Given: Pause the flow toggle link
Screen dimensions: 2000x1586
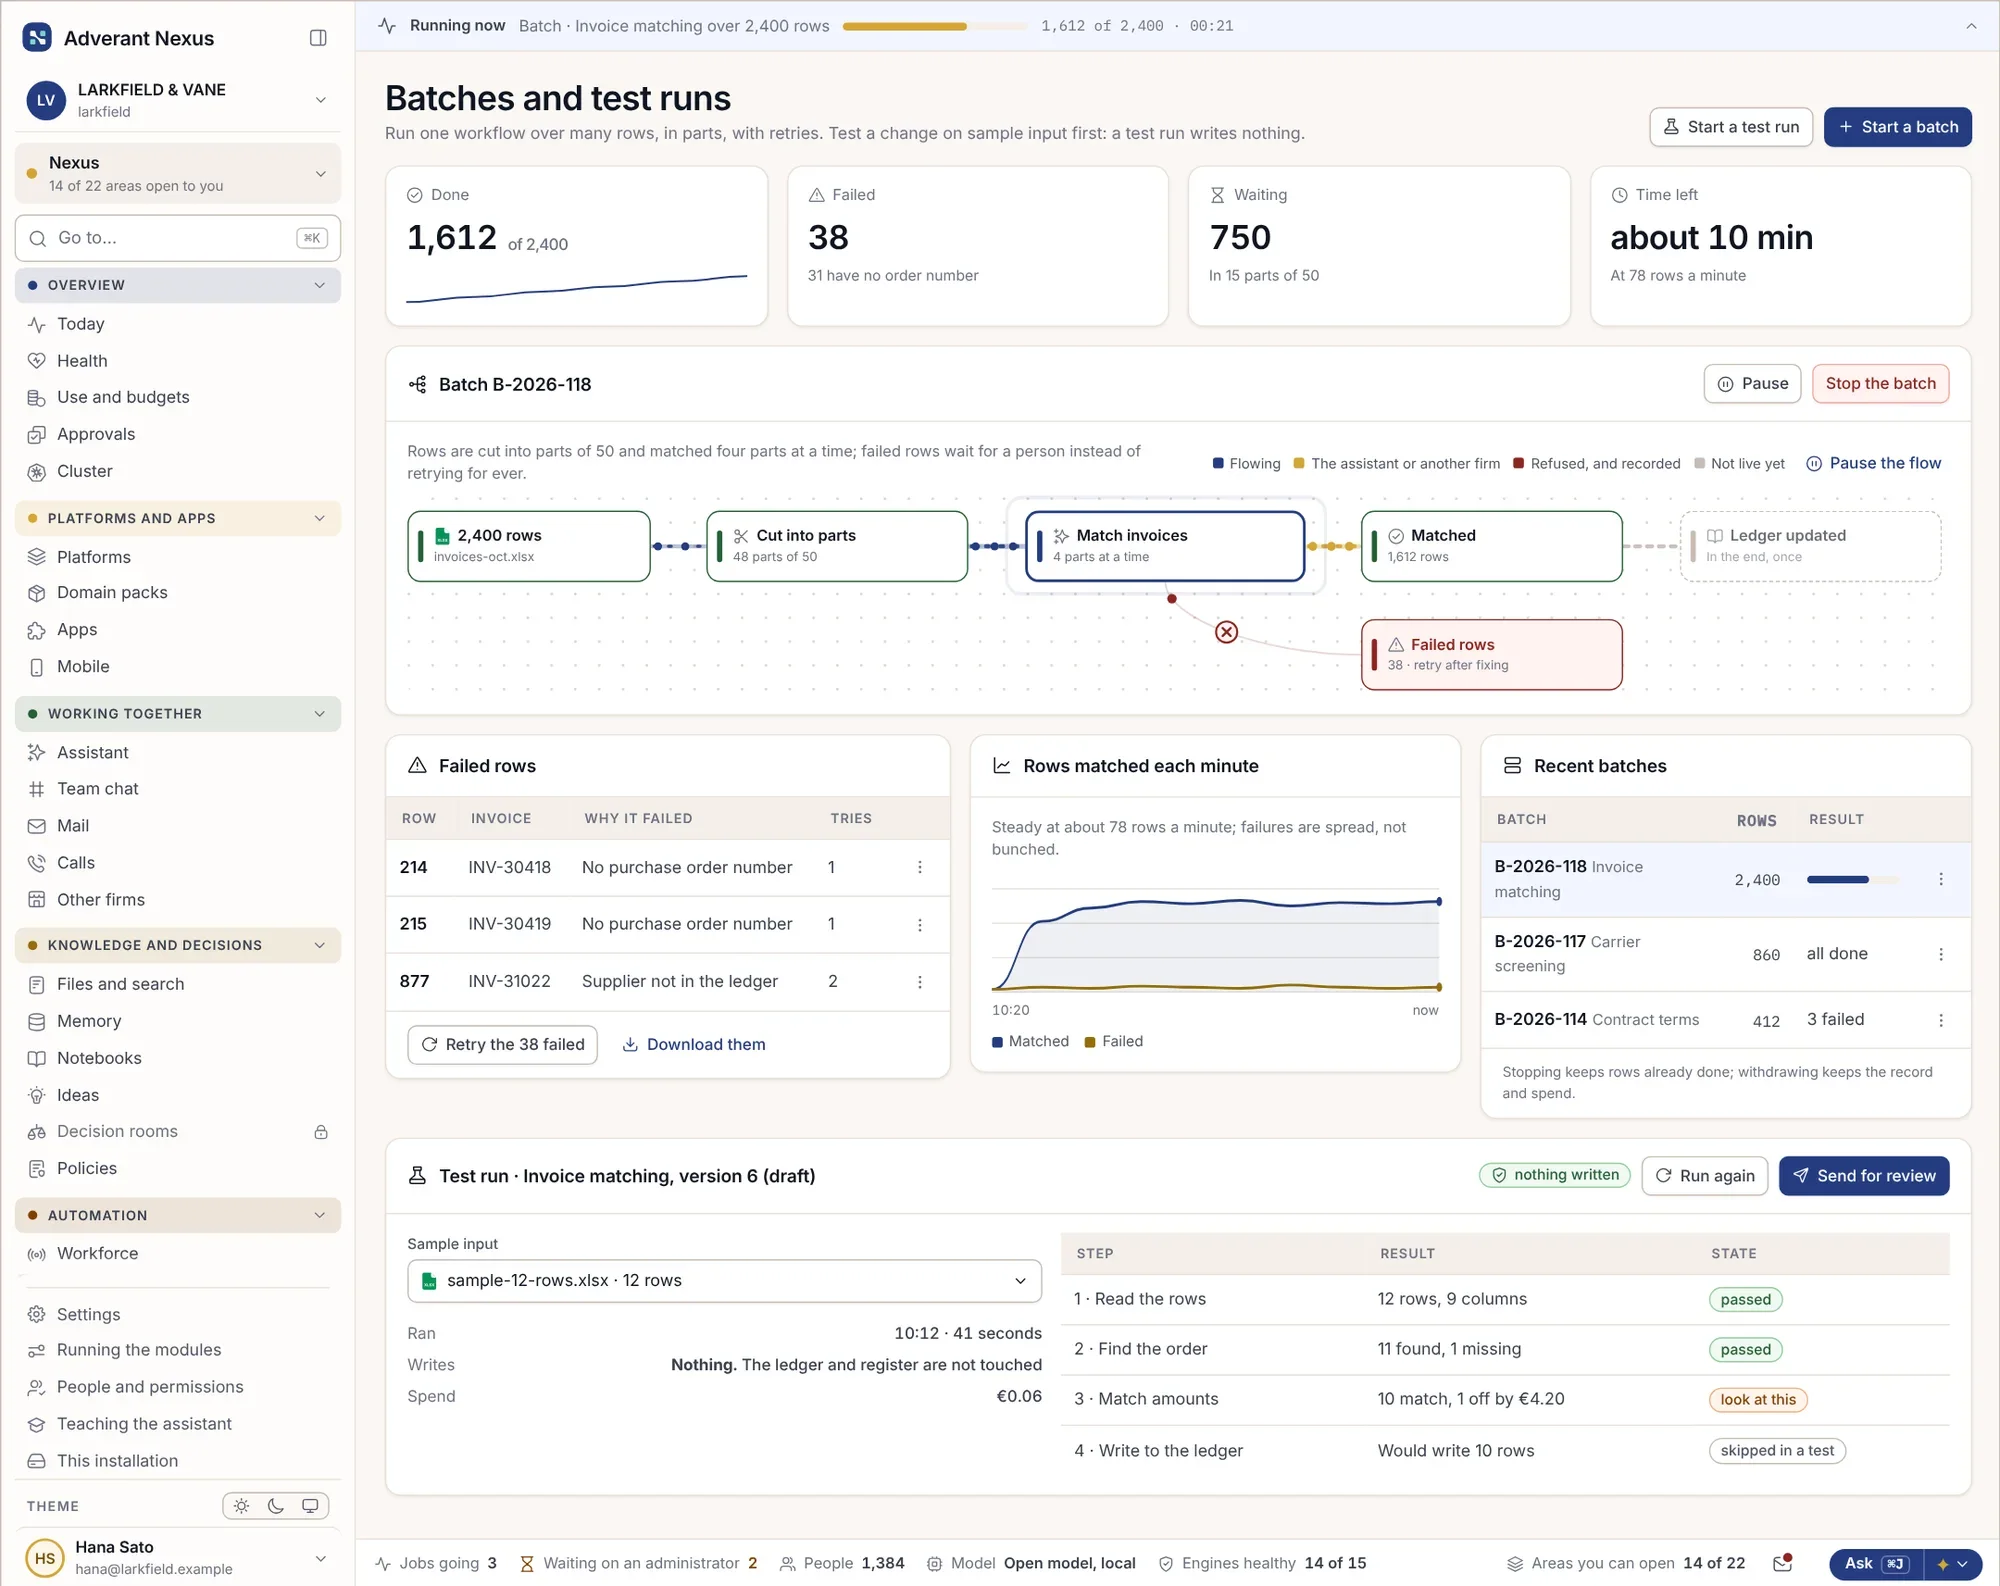Looking at the screenshot, I should click(1873, 463).
